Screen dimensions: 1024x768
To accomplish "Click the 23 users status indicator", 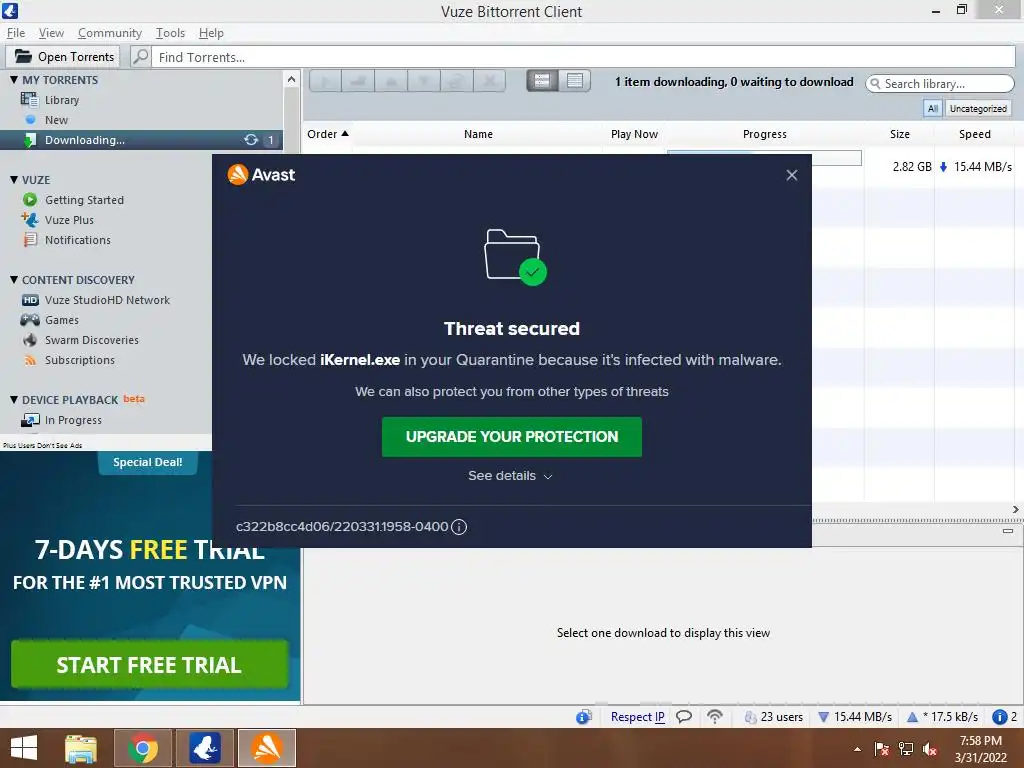I will coord(774,716).
